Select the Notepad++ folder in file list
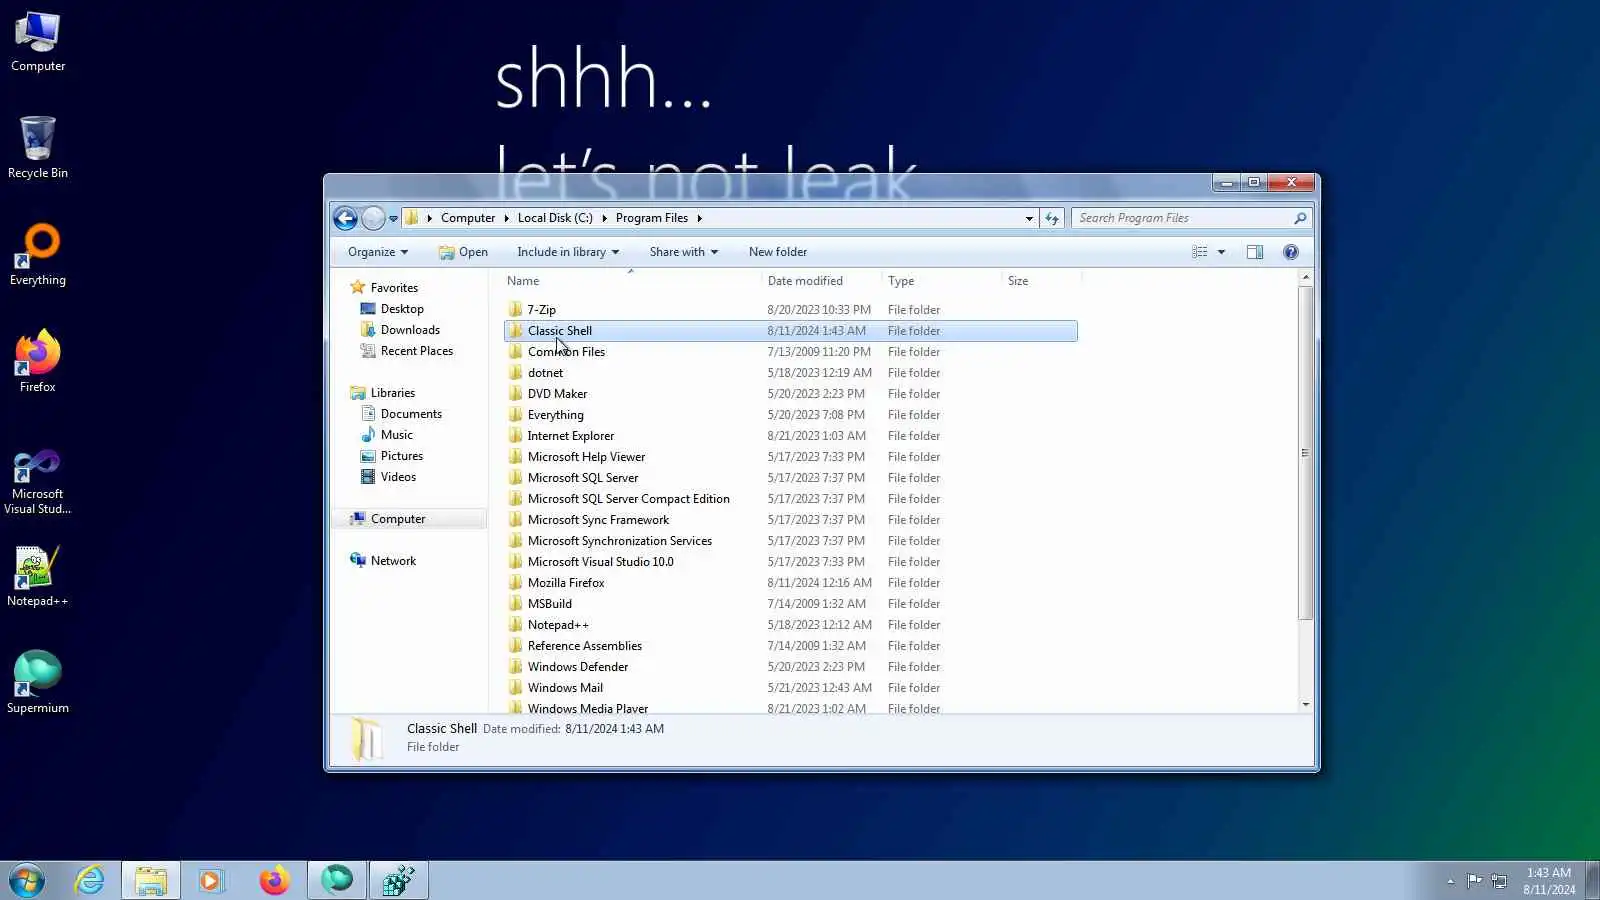1600x900 pixels. coord(790,625)
